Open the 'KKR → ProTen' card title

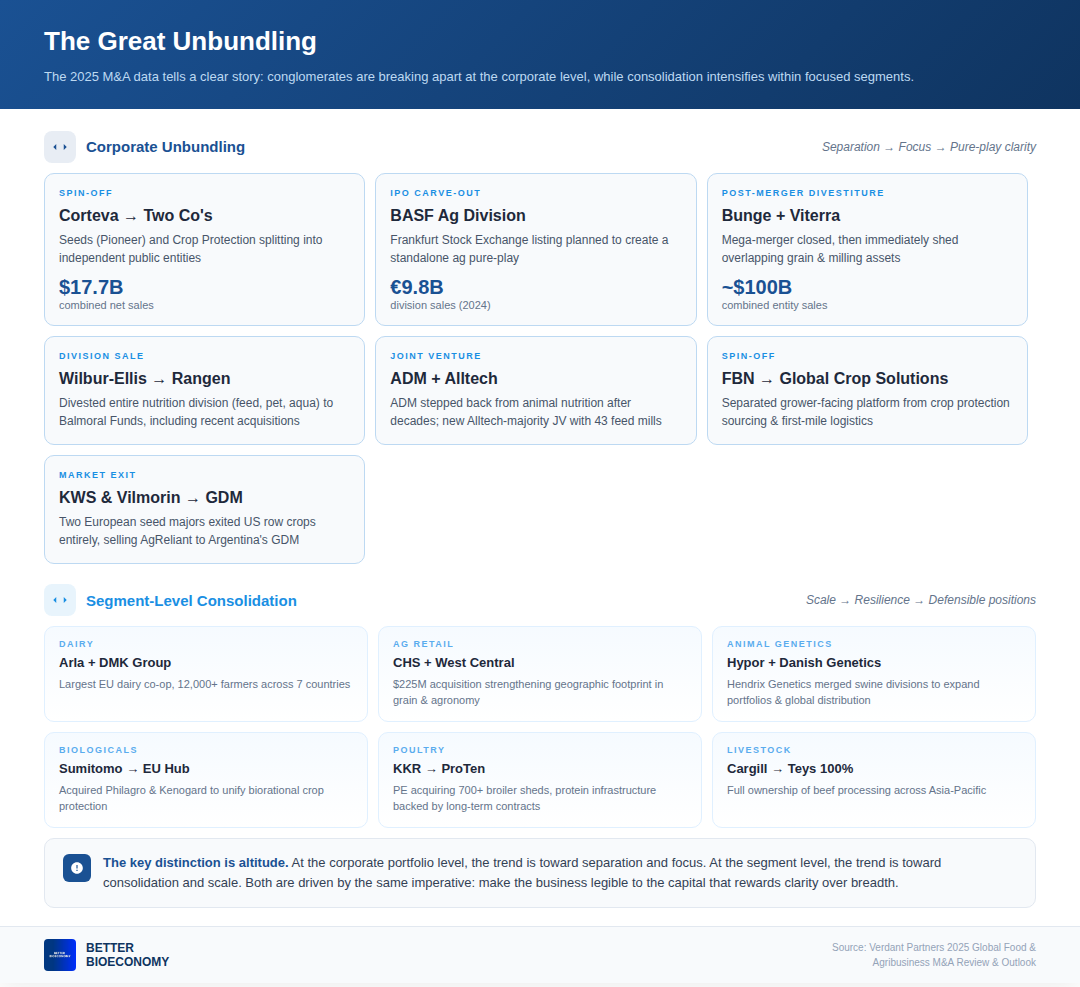pyautogui.click(x=439, y=769)
